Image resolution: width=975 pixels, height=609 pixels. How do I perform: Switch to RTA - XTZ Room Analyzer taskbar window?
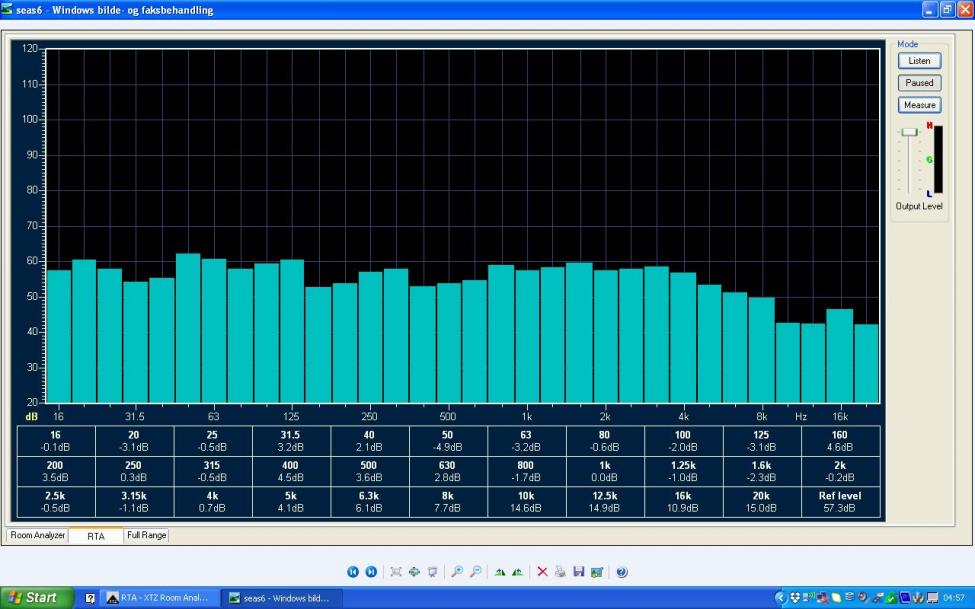(x=160, y=598)
